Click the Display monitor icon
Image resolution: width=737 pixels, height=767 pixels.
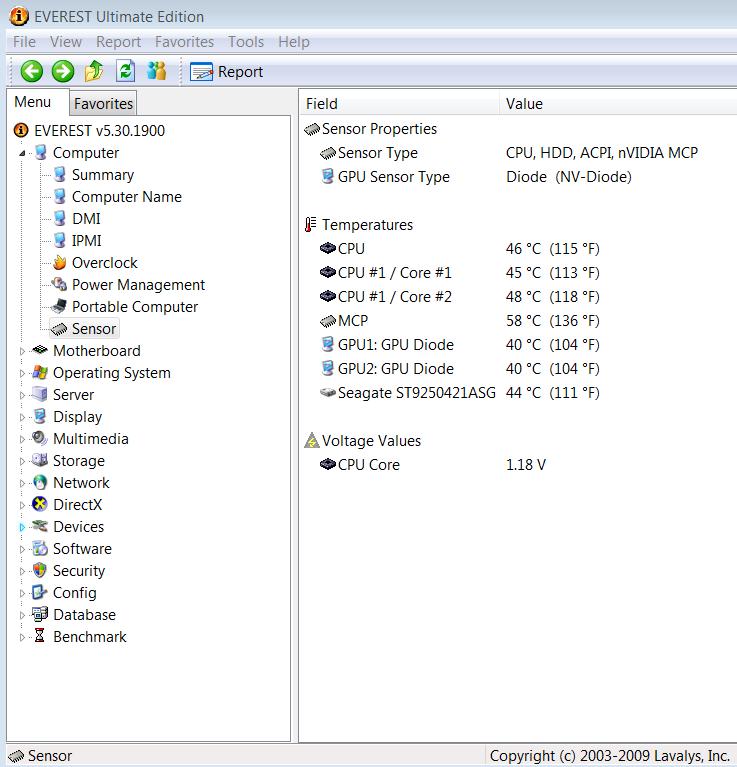point(40,416)
